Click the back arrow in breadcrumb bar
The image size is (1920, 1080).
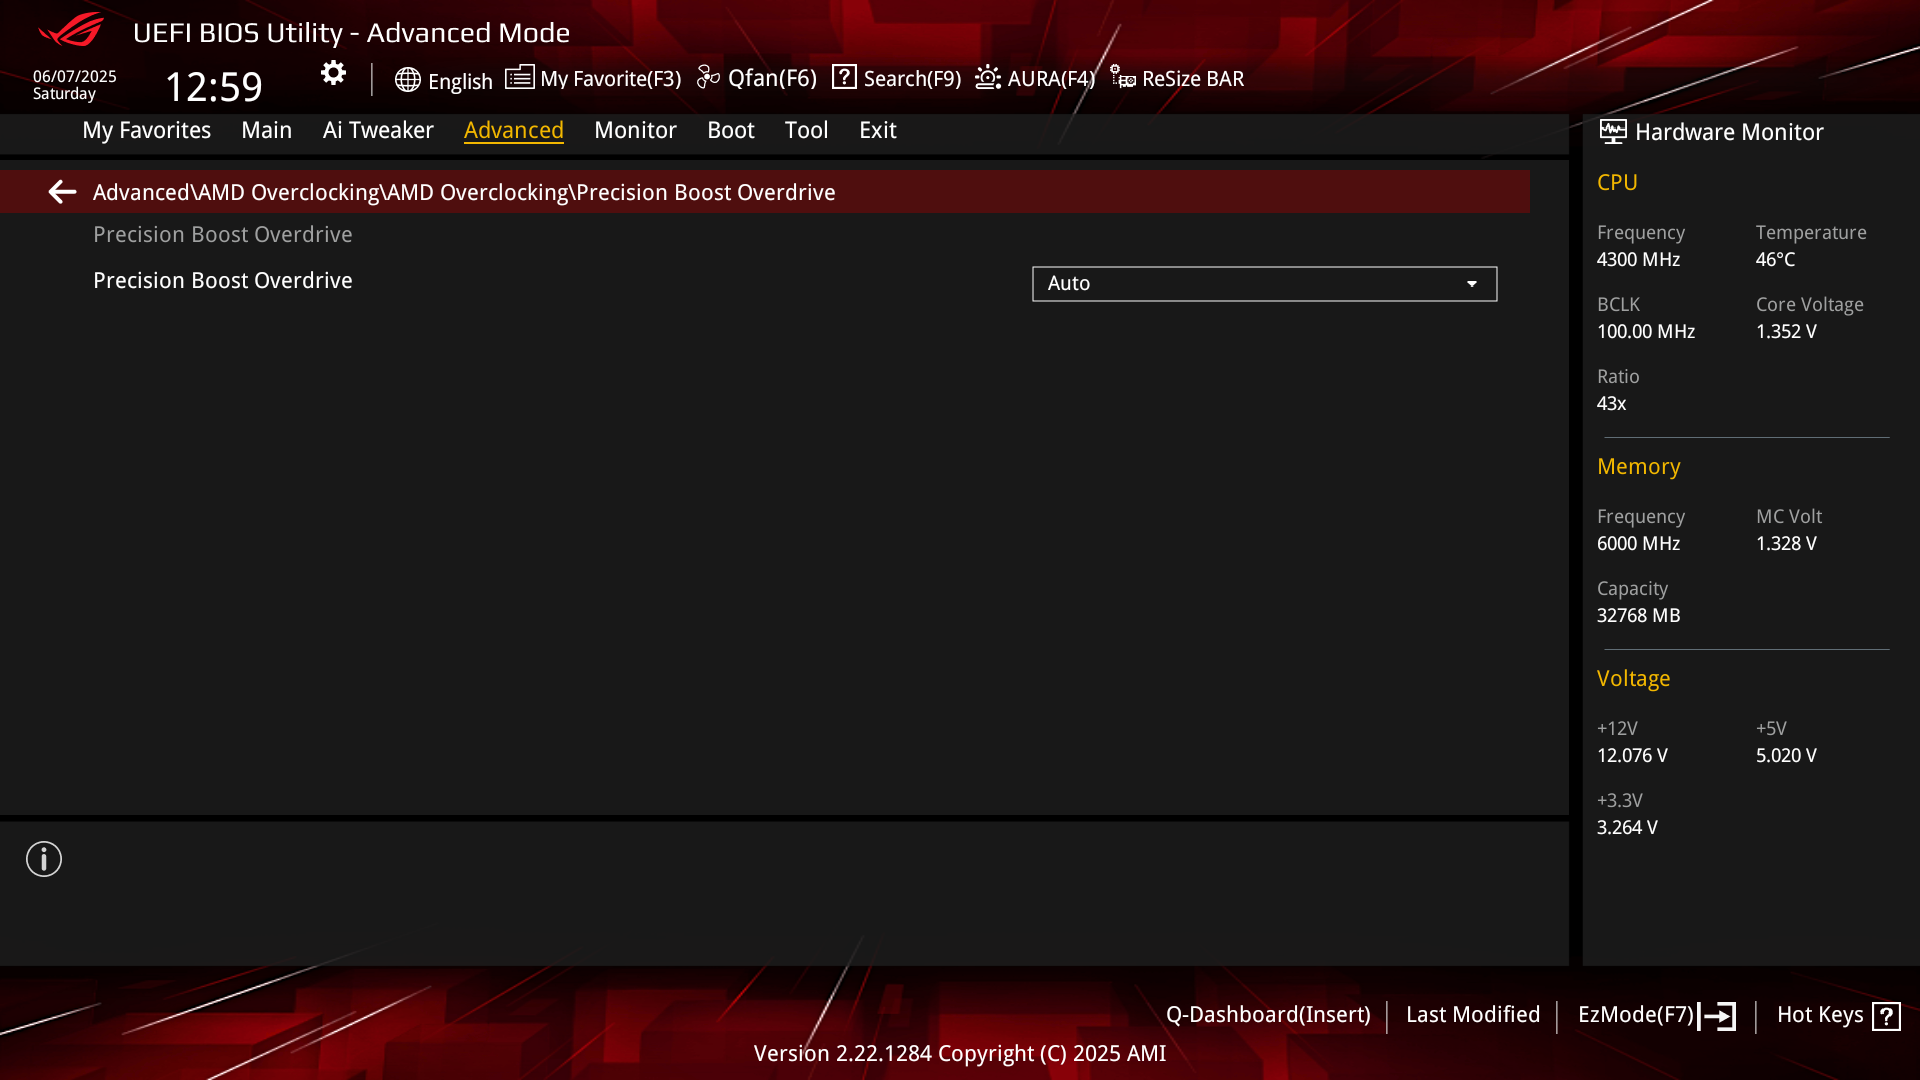click(62, 192)
